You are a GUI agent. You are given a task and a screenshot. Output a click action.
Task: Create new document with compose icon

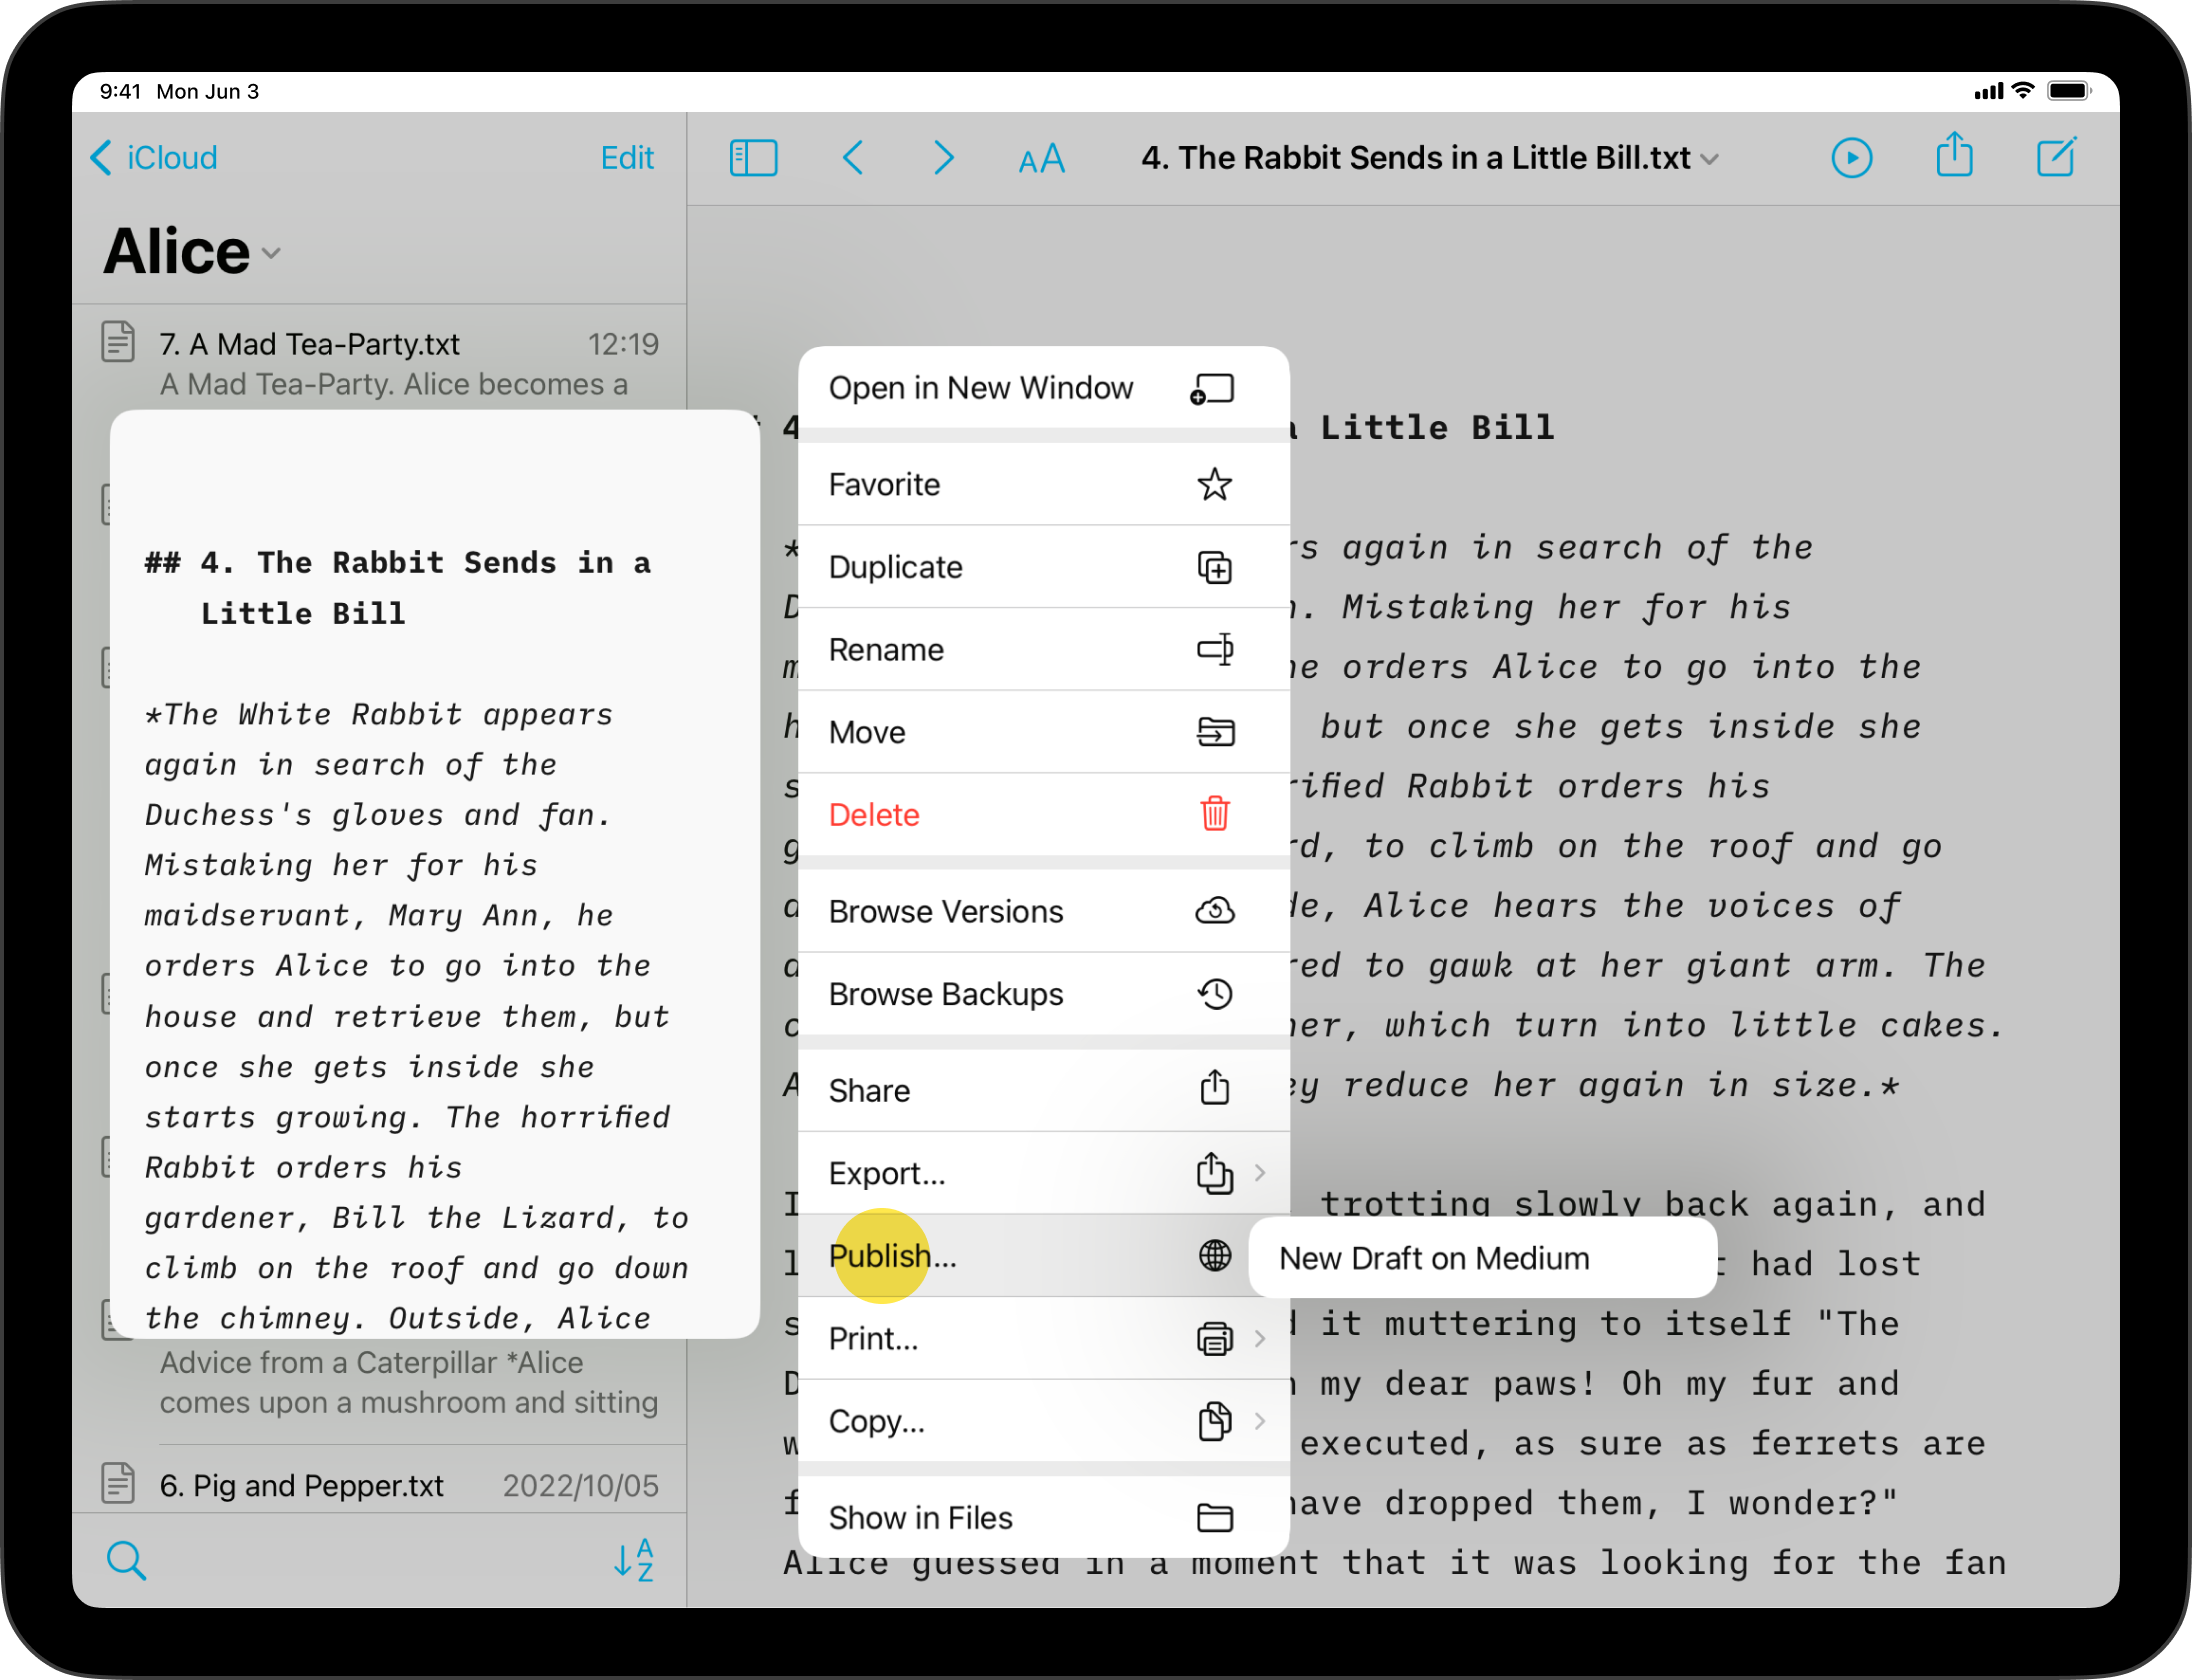(2057, 158)
